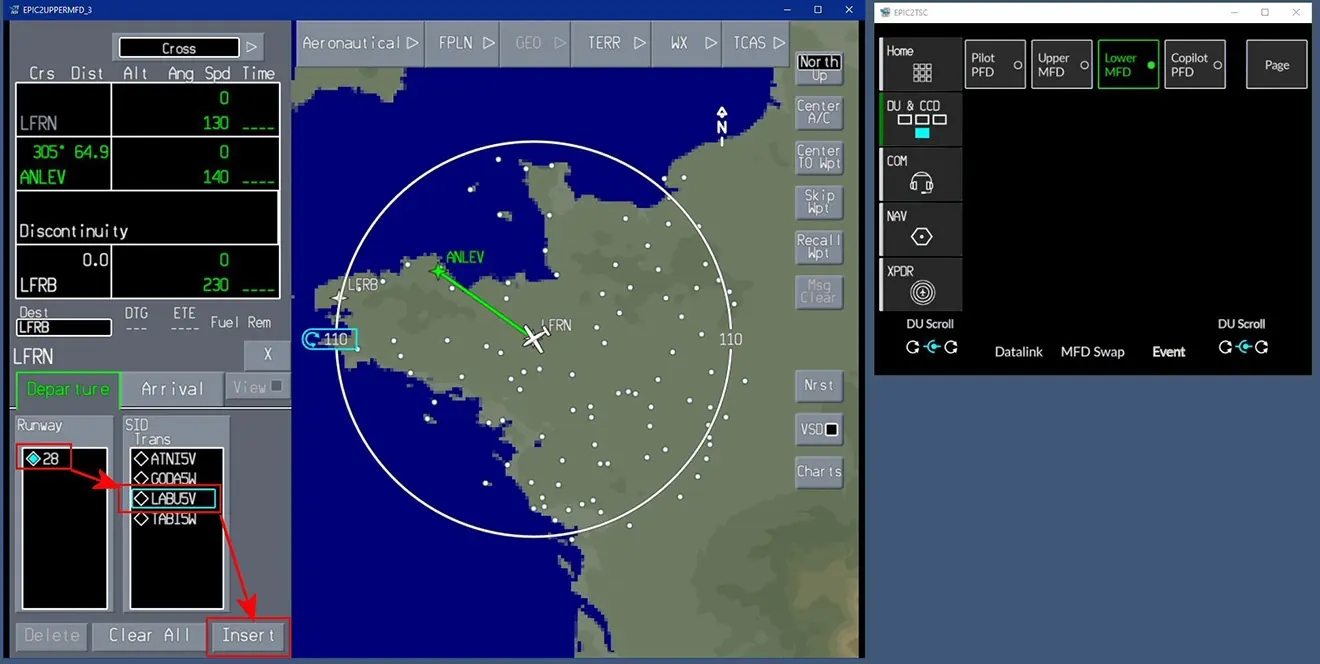Click clockwise arrow of DU Scroll beside Event

pos(1262,347)
